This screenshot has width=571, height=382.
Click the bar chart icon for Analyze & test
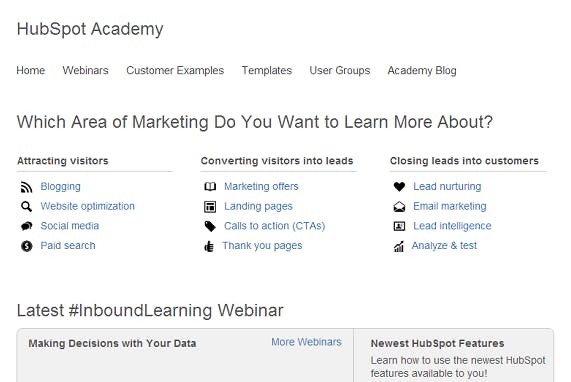399,247
